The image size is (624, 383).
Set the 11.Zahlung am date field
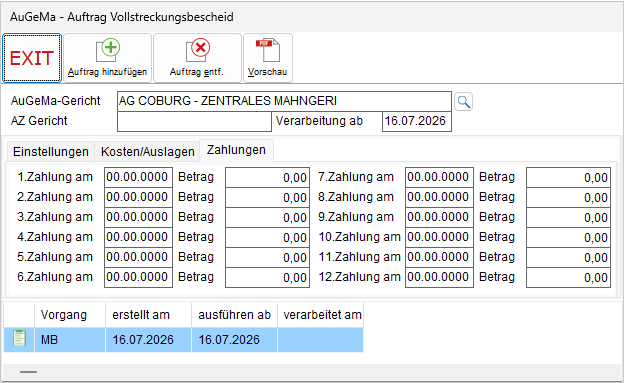tap(439, 257)
